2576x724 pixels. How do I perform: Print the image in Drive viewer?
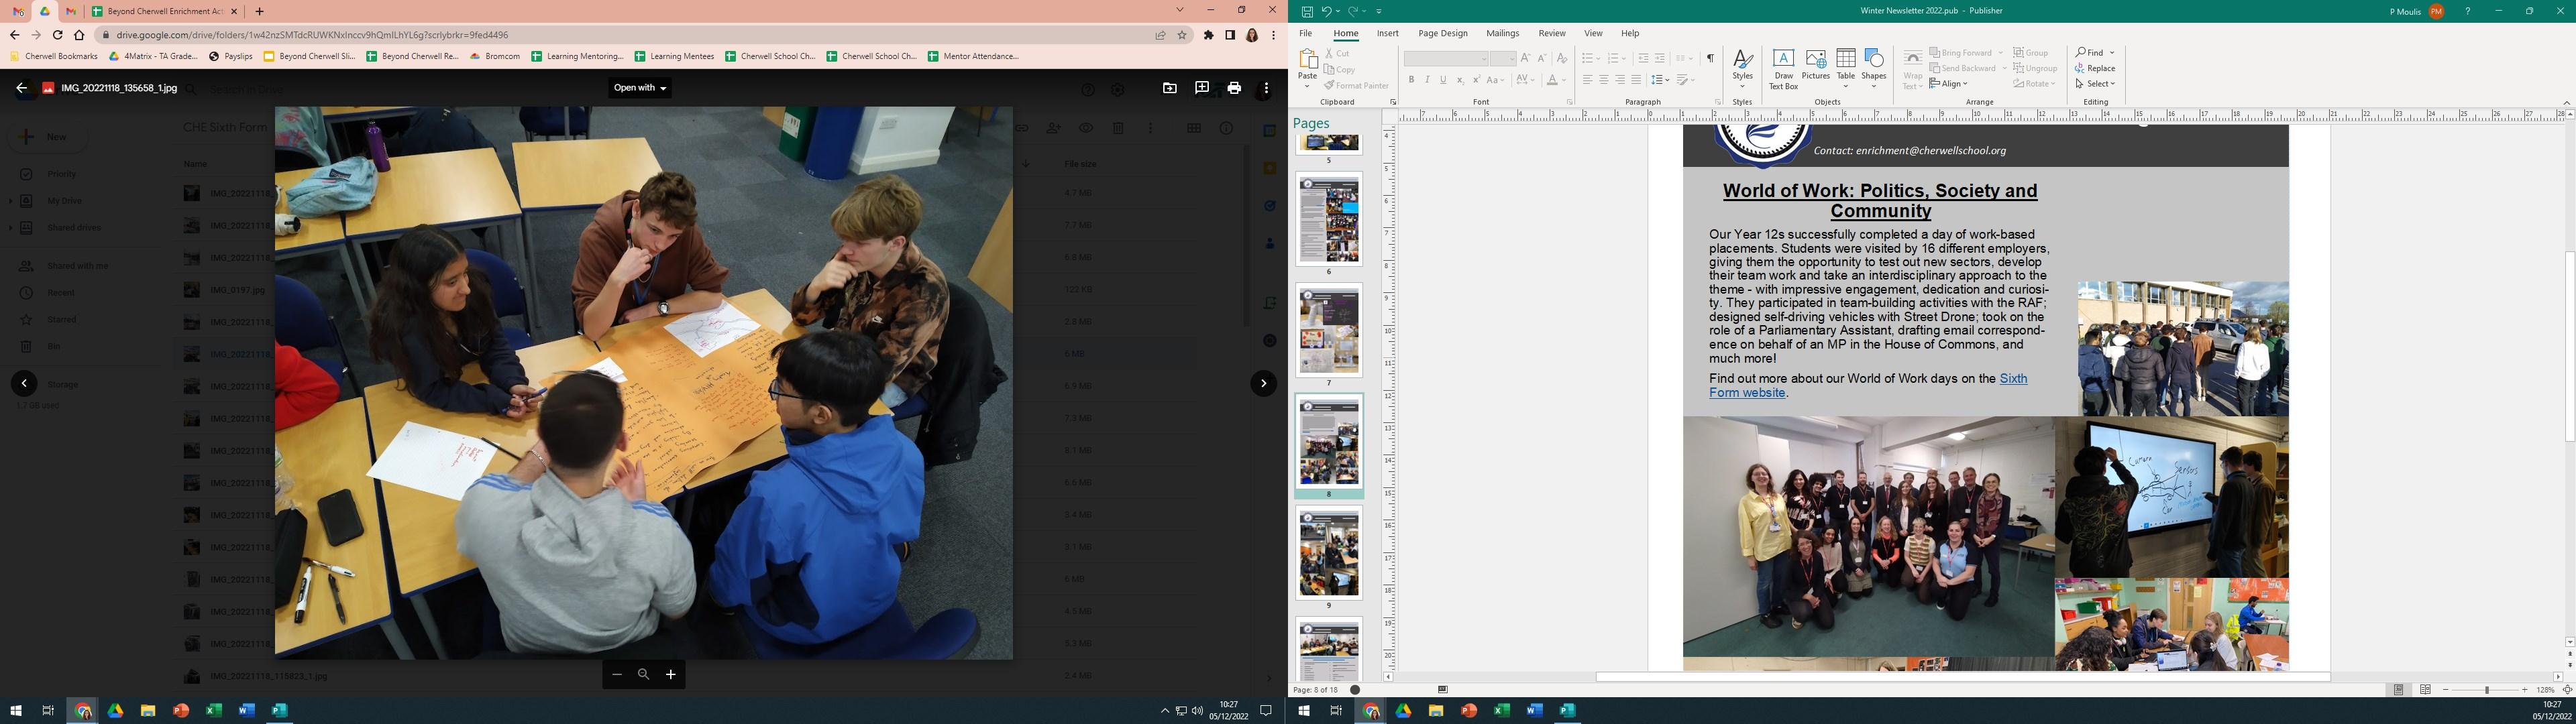(x=1234, y=88)
